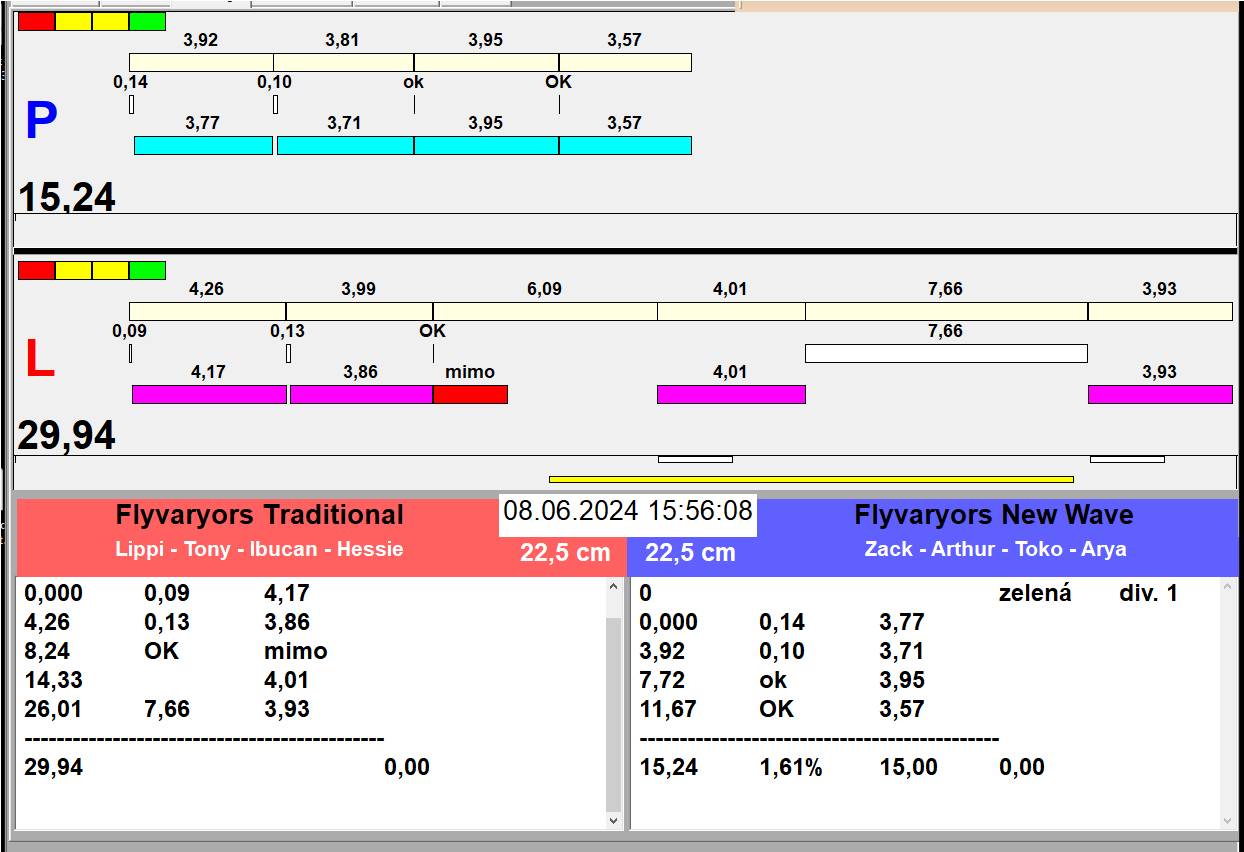Click the red start light in lane P
The height and width of the screenshot is (852, 1244).
pos(36,21)
